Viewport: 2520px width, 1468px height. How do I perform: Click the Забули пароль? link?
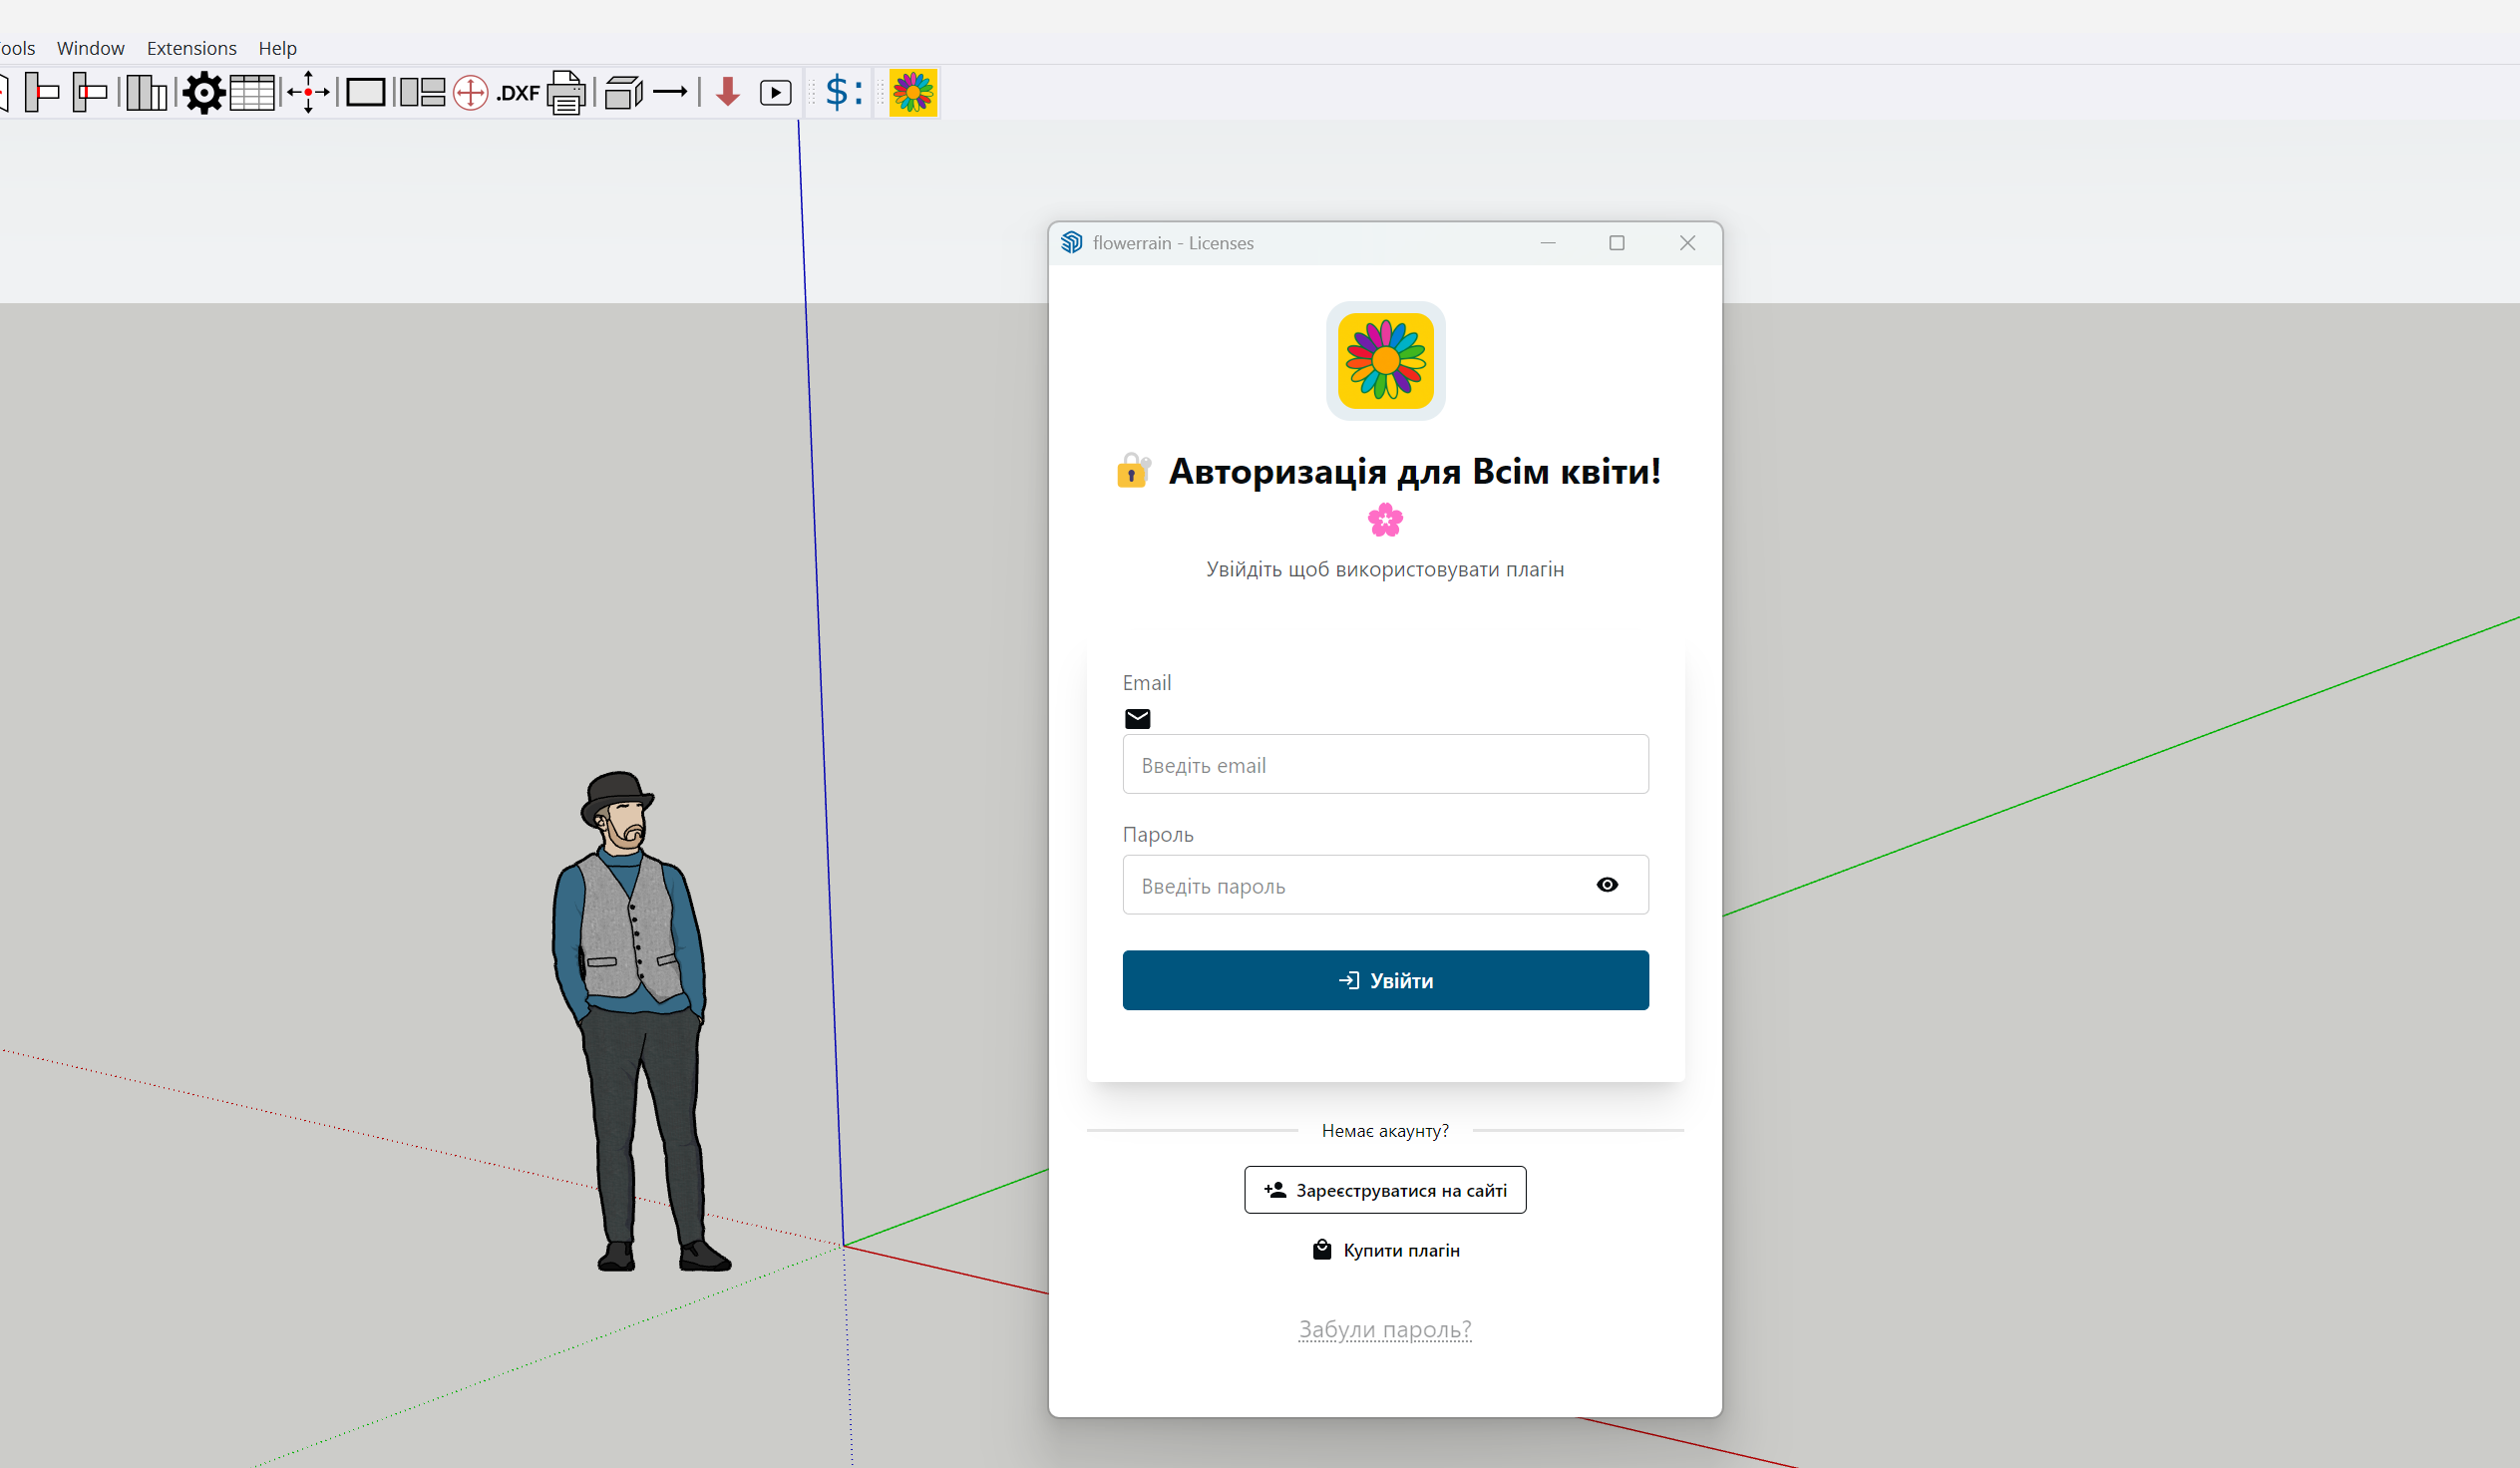click(x=1384, y=1330)
